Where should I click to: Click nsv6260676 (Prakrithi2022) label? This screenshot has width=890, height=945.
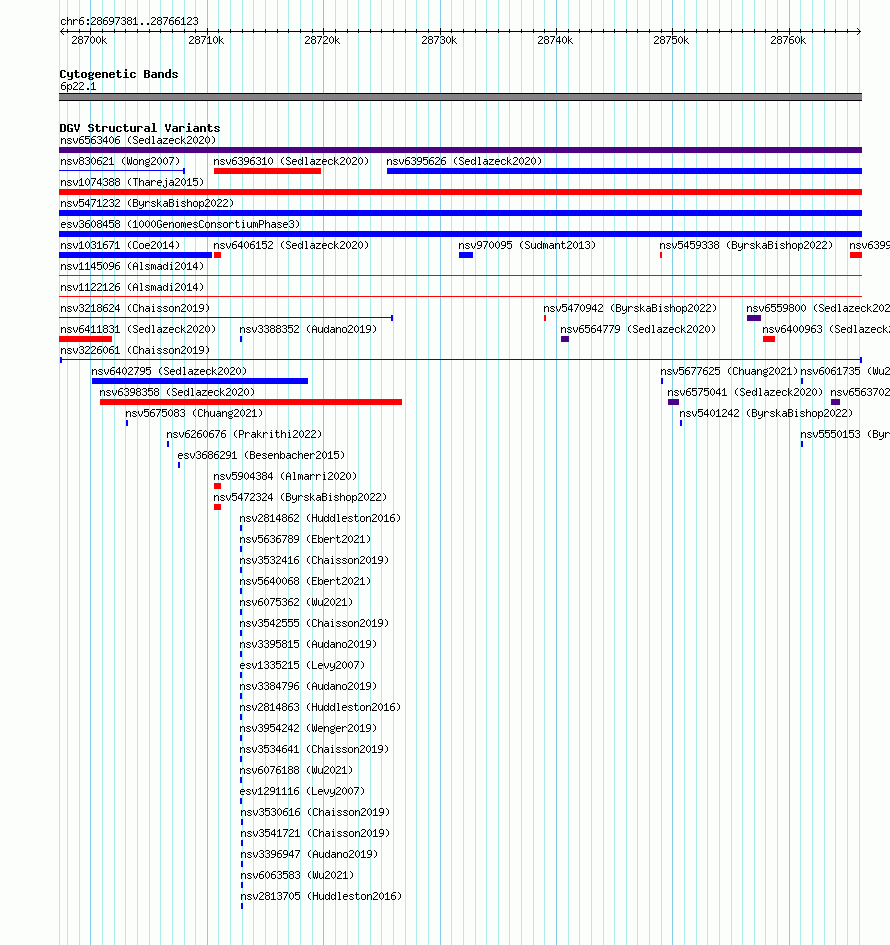[x=244, y=435]
